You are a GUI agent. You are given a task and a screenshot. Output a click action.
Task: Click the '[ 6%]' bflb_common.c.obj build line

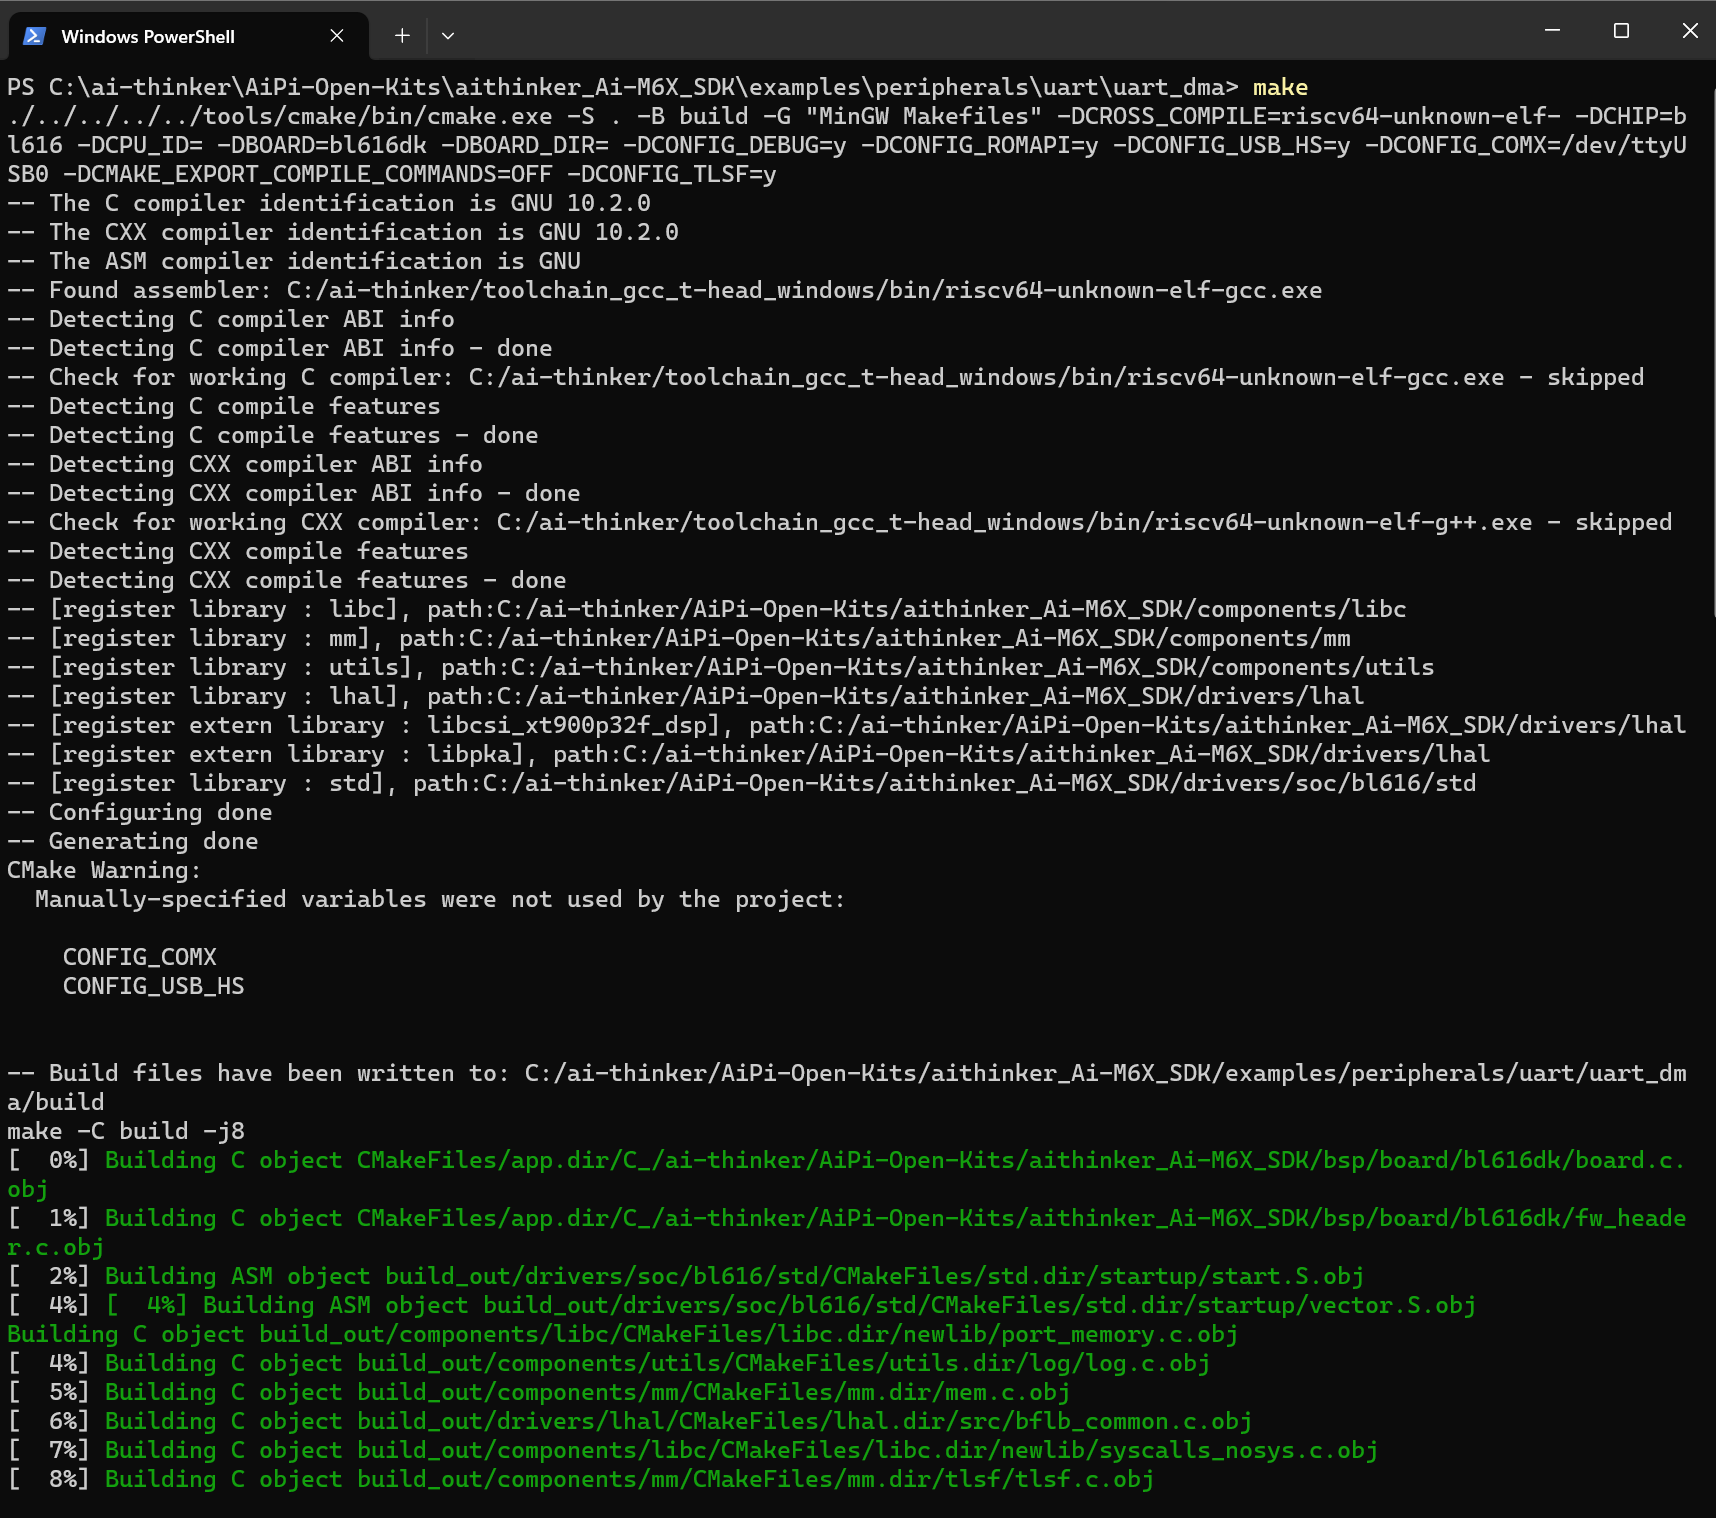[x=630, y=1422]
